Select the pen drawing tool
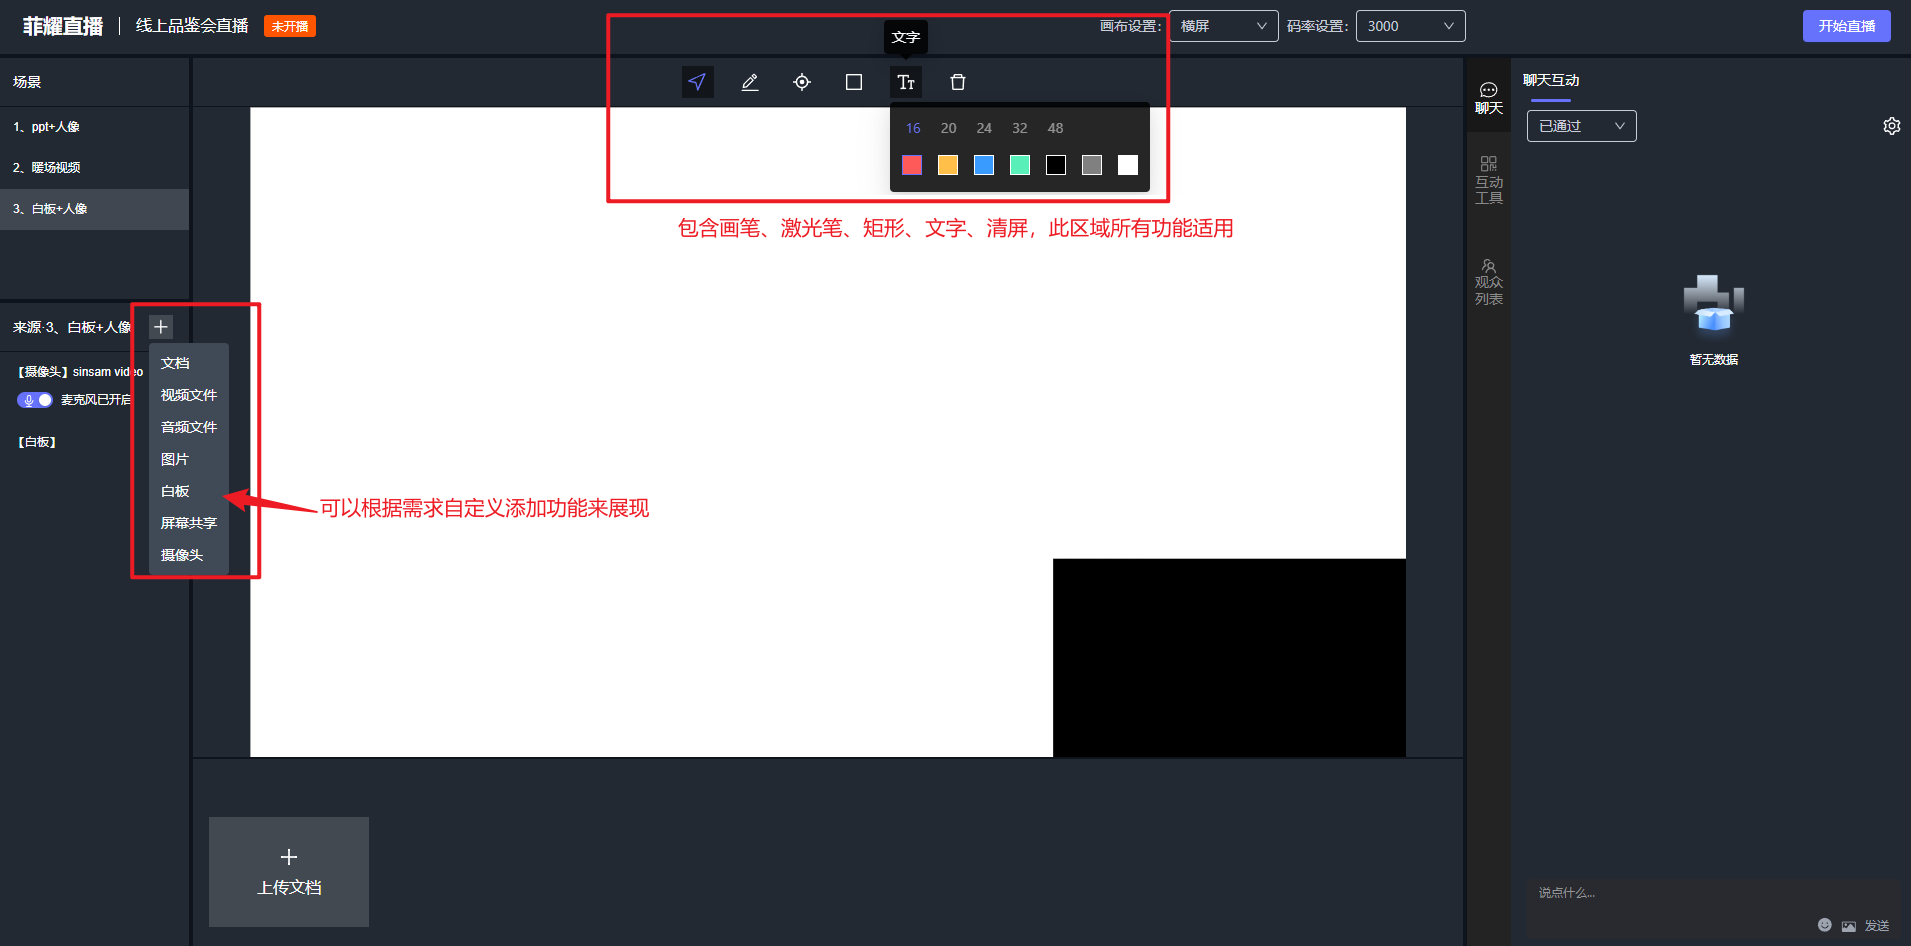1911x946 pixels. tap(749, 82)
